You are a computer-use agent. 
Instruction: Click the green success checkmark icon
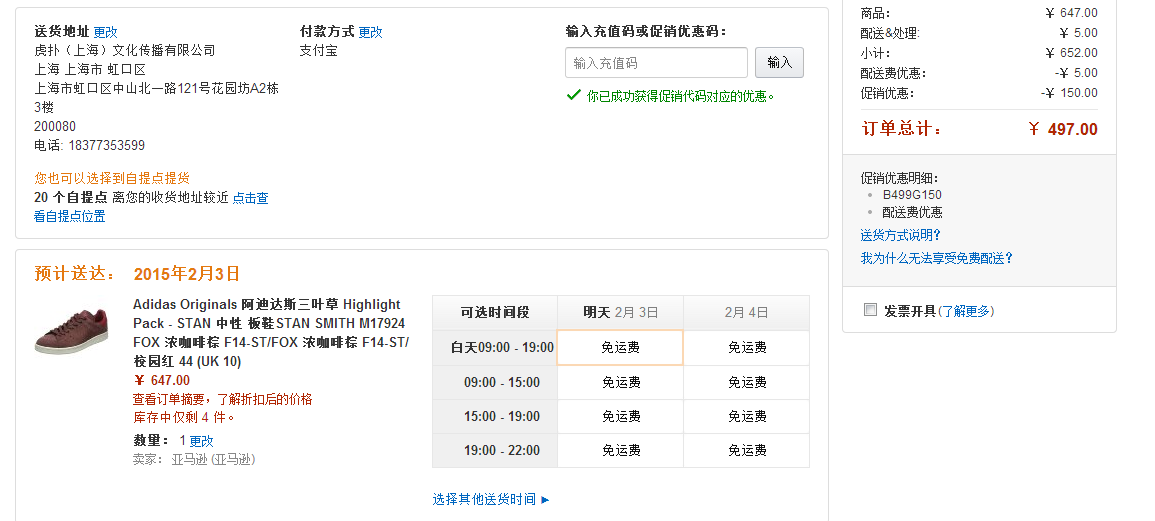[x=574, y=95]
